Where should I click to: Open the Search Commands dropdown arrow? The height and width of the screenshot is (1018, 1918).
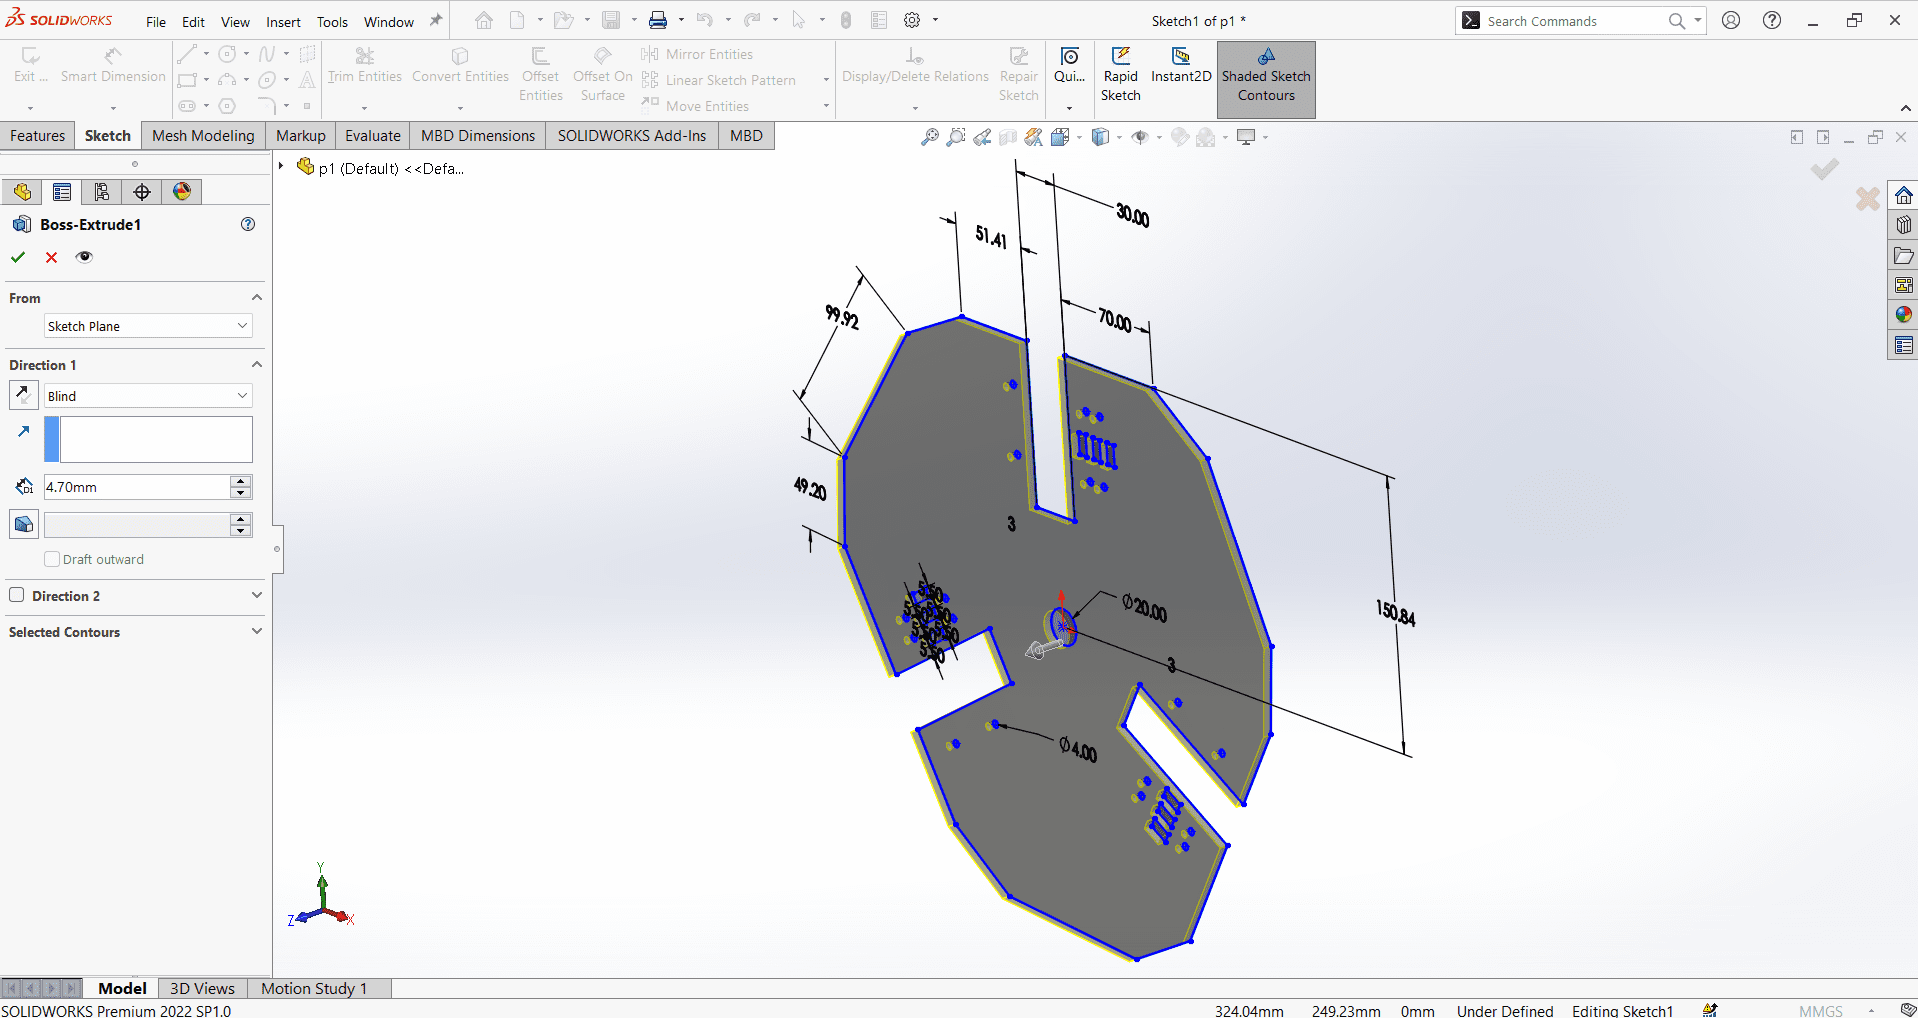point(1698,21)
